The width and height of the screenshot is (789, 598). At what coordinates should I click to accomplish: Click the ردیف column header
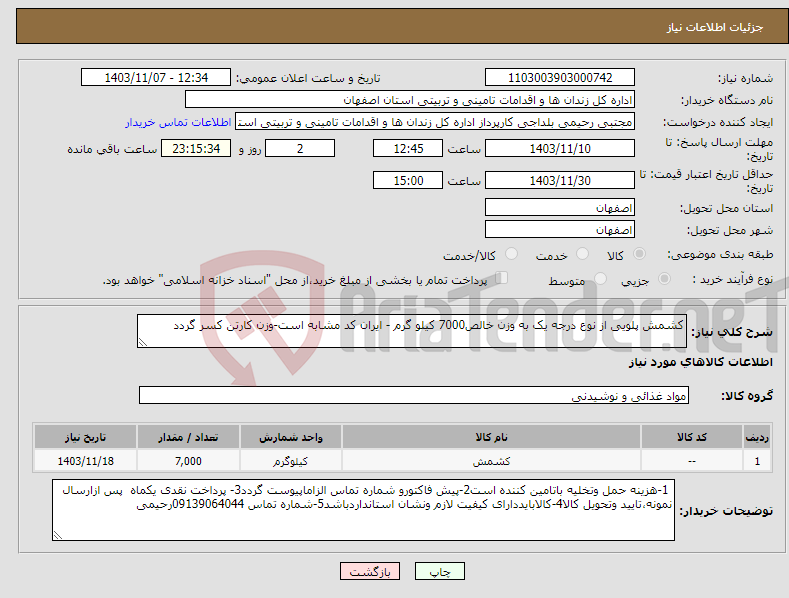tap(757, 437)
